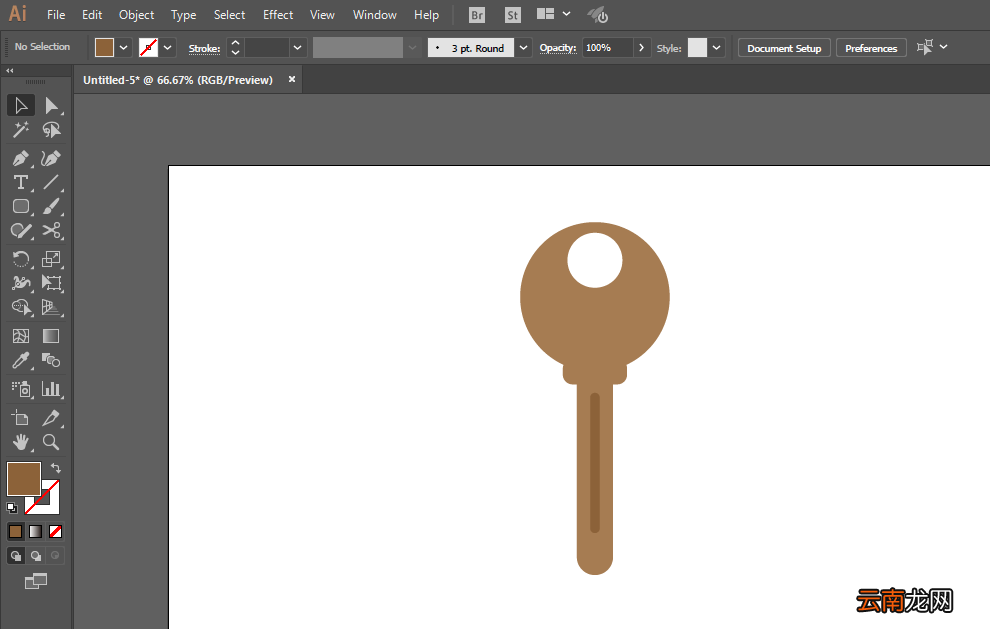Select the Curvature tool
990x629 pixels.
(51, 158)
